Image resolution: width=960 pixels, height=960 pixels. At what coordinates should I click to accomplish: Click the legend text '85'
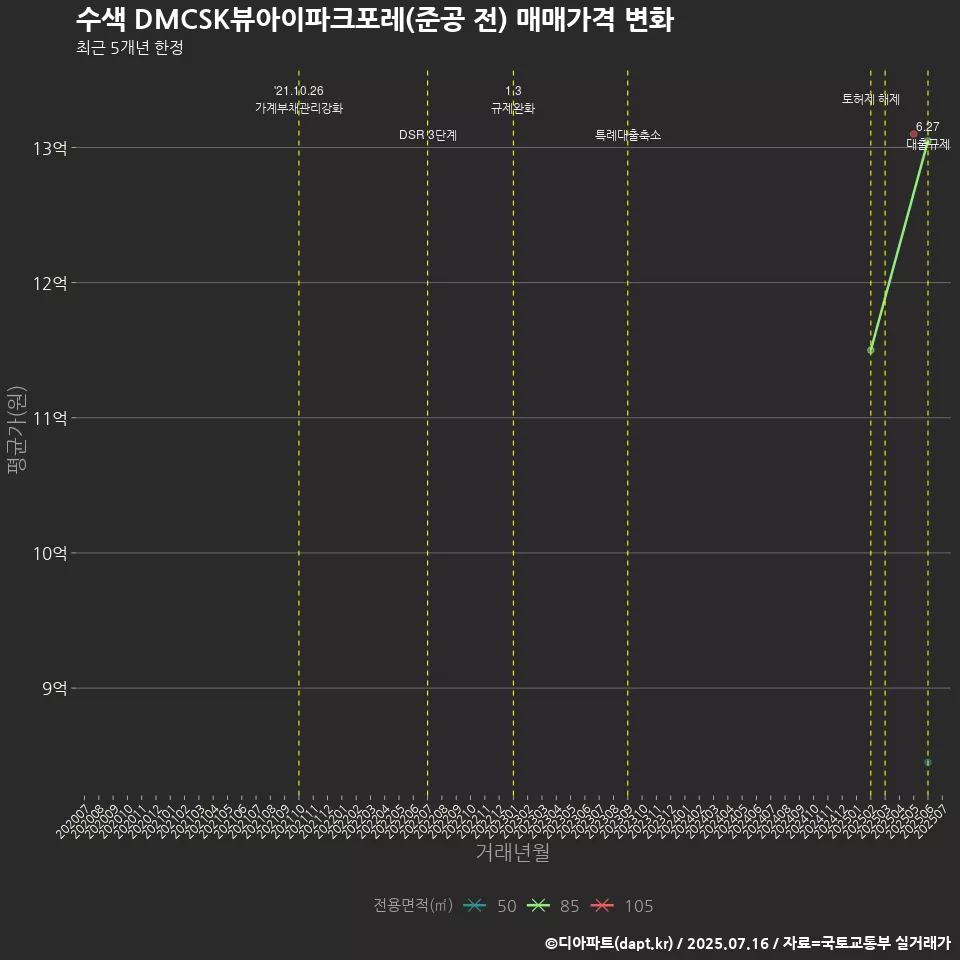569,906
